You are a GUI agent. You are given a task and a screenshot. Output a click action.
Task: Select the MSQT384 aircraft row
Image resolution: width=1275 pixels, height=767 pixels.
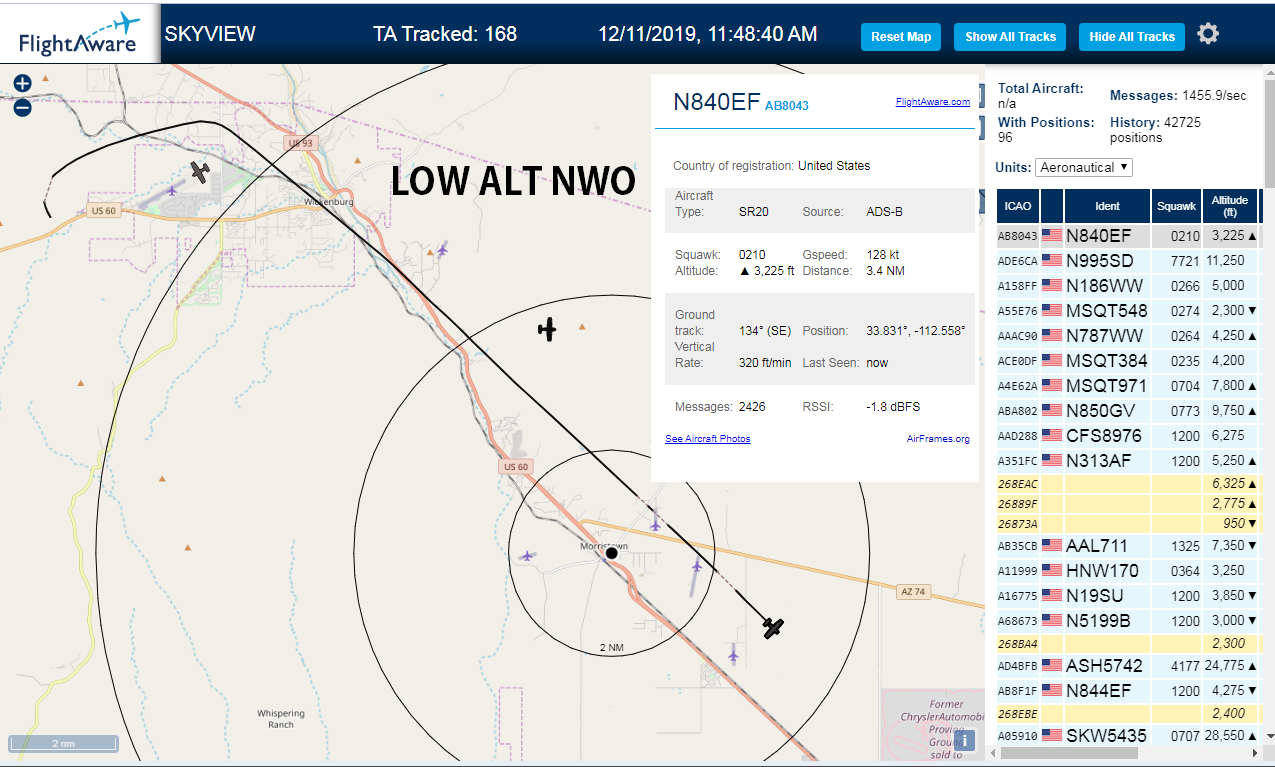pyautogui.click(x=1128, y=361)
